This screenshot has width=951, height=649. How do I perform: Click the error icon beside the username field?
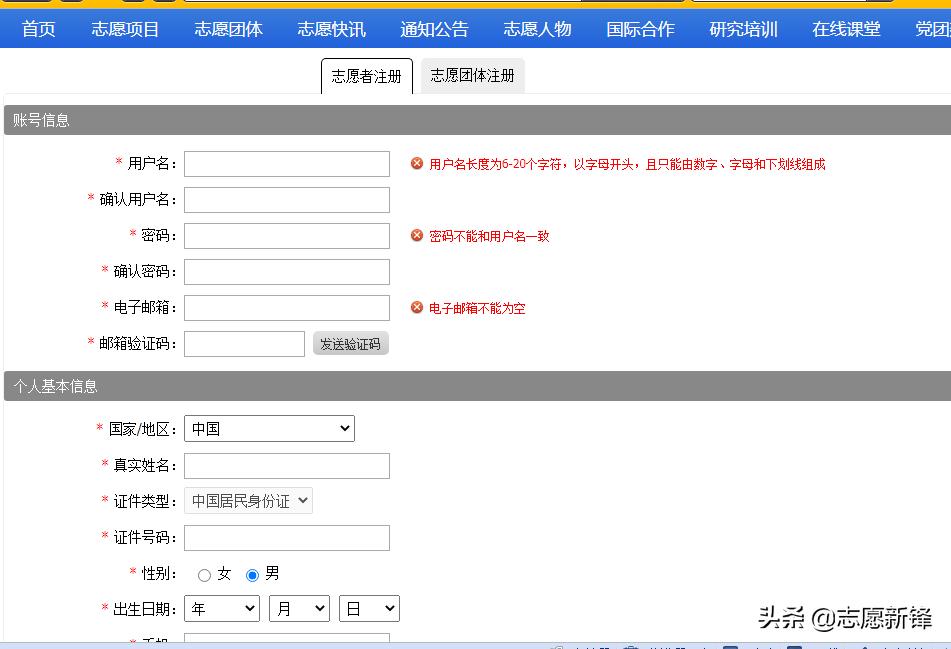417,164
